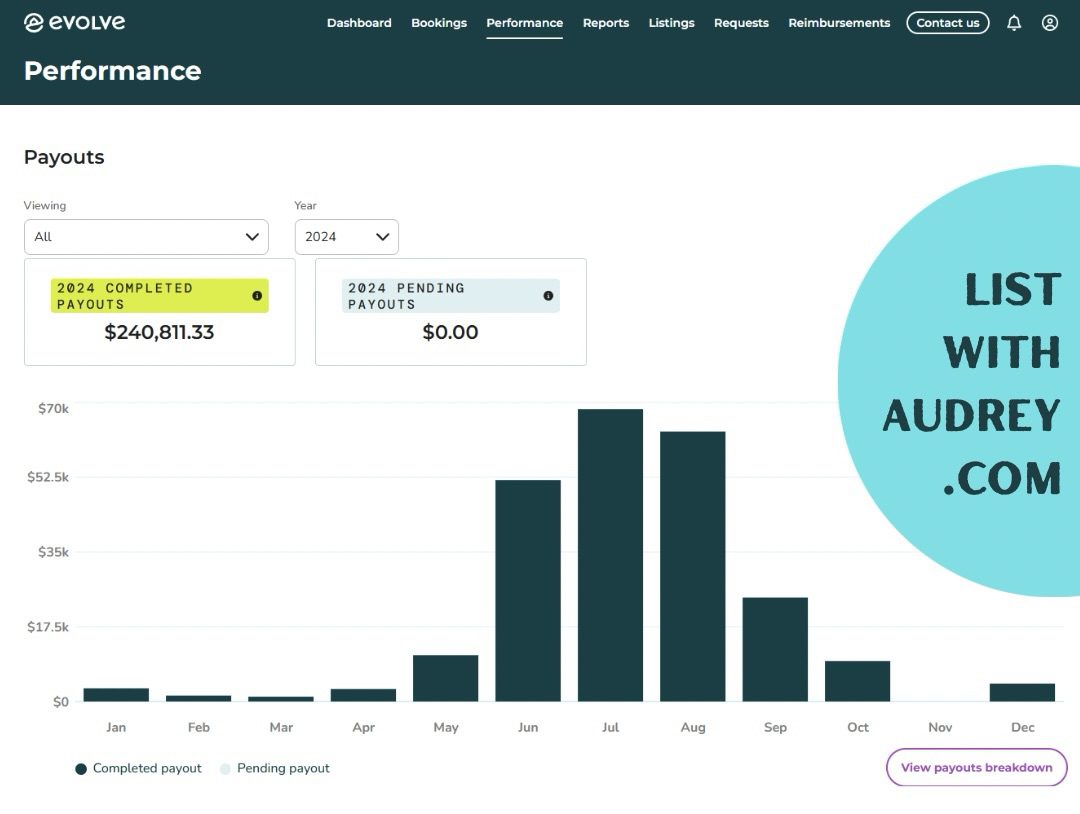Toggle Pending payout legend item

click(x=275, y=769)
